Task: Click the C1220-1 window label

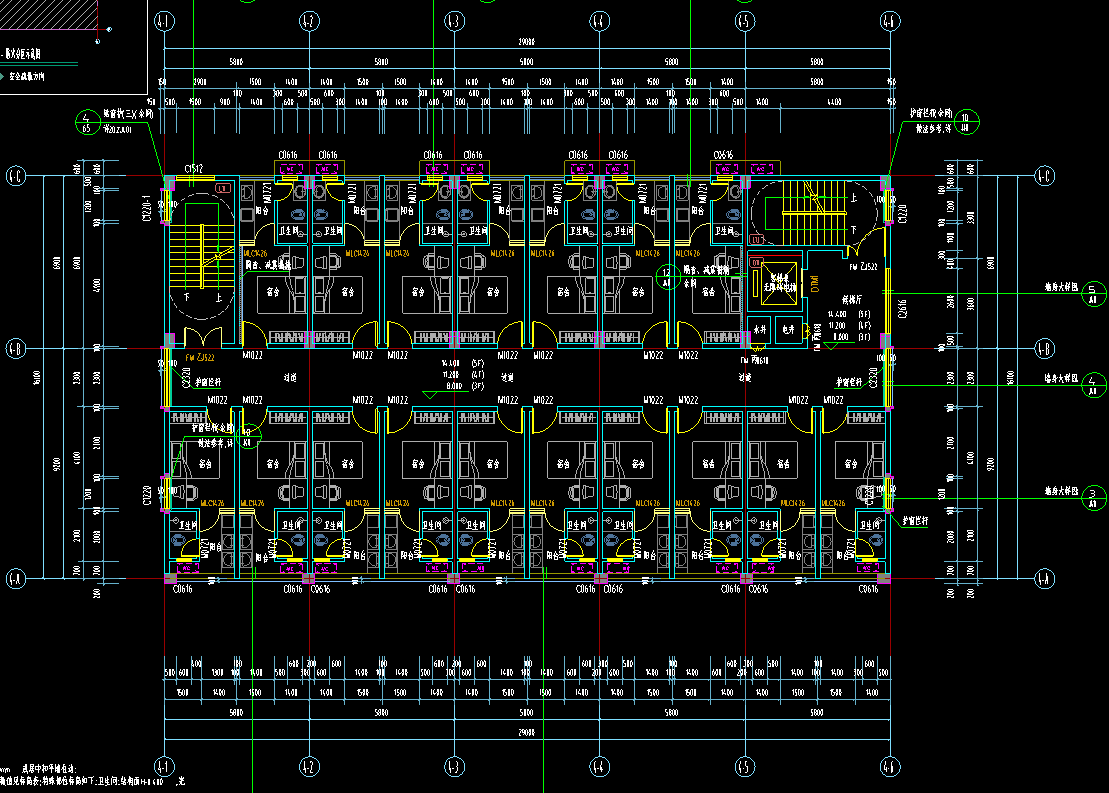Action: (x=148, y=206)
